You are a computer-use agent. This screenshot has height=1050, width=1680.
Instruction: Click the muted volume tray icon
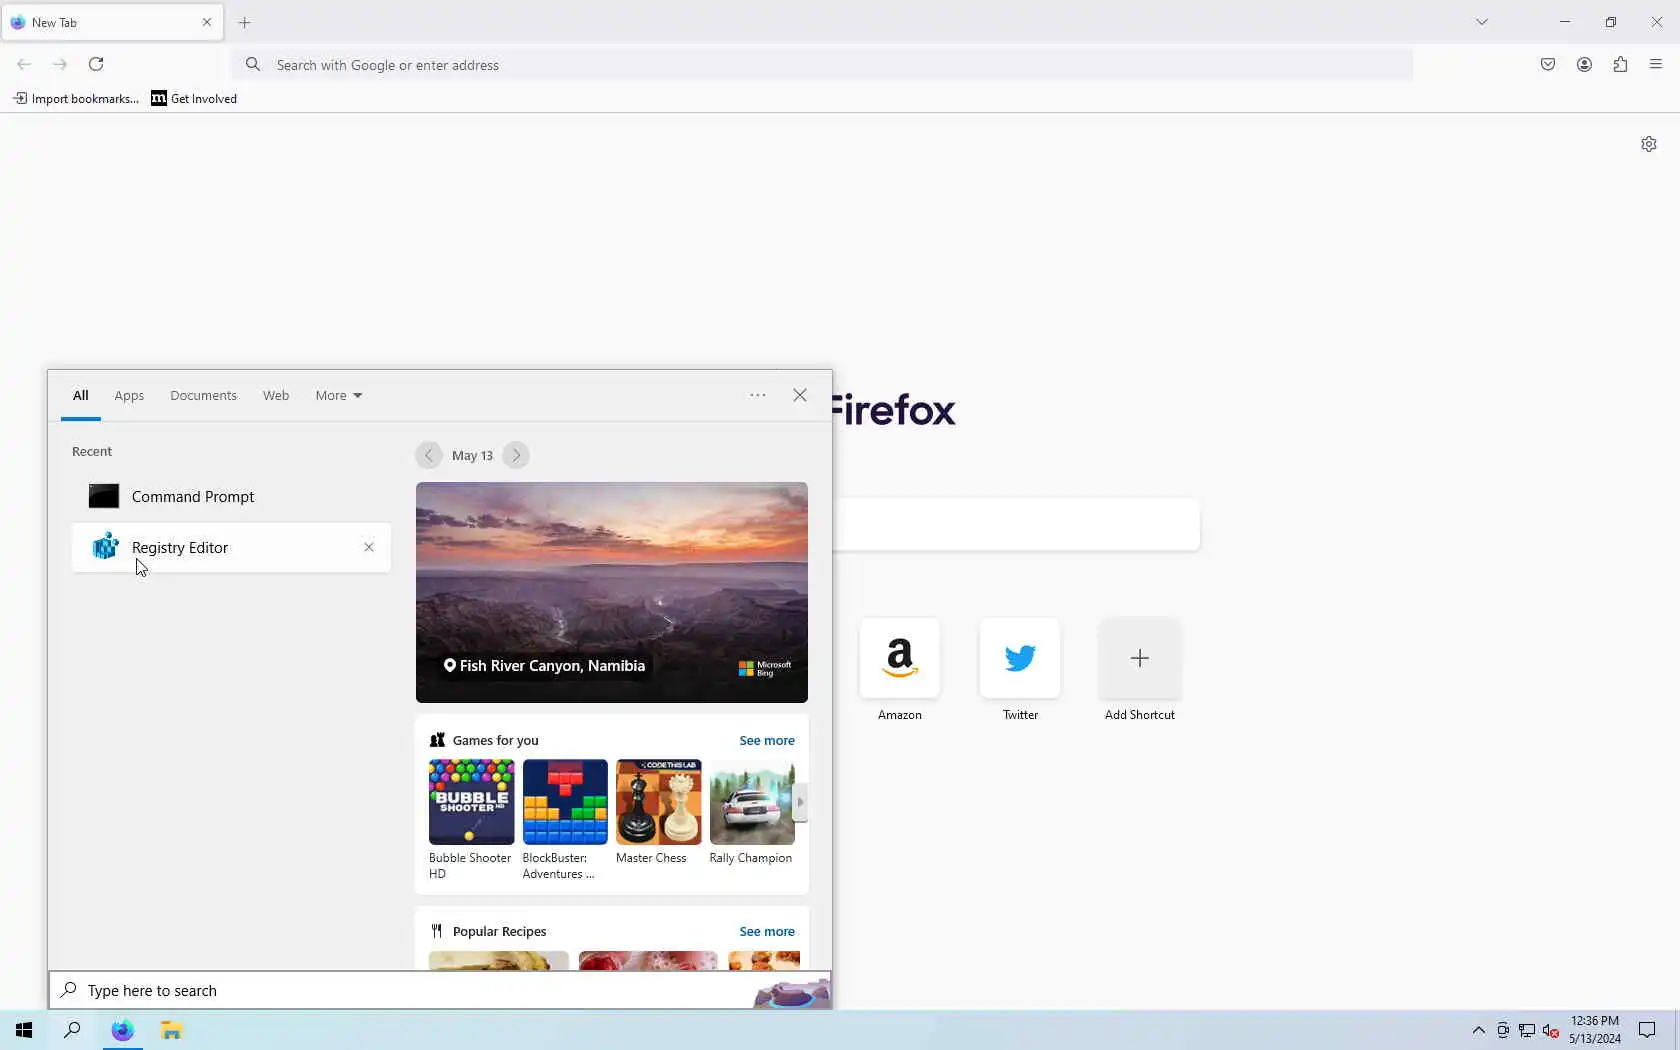1551,1030
